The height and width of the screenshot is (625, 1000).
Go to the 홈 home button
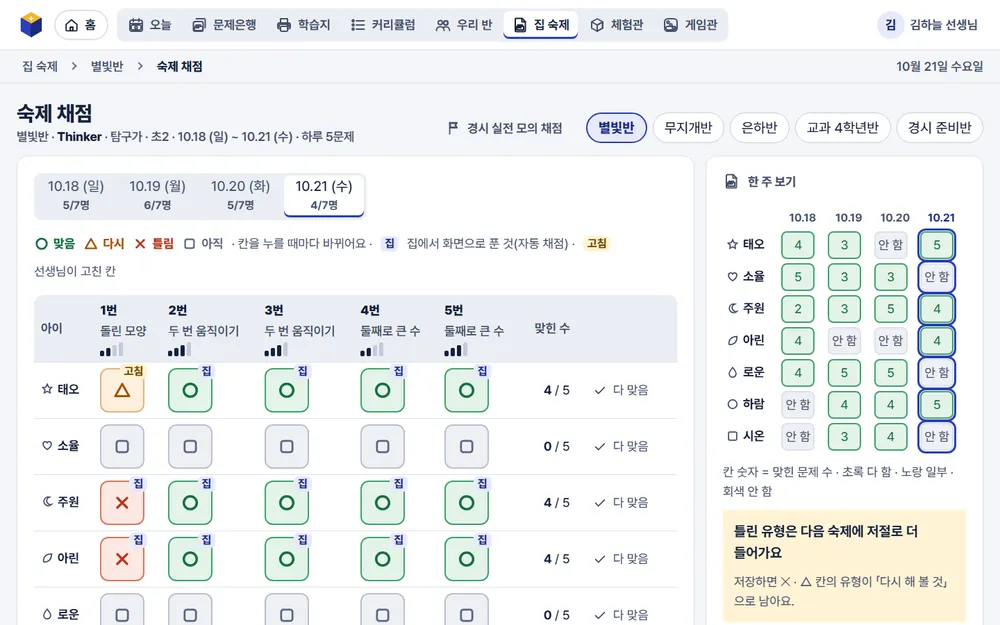(81, 25)
